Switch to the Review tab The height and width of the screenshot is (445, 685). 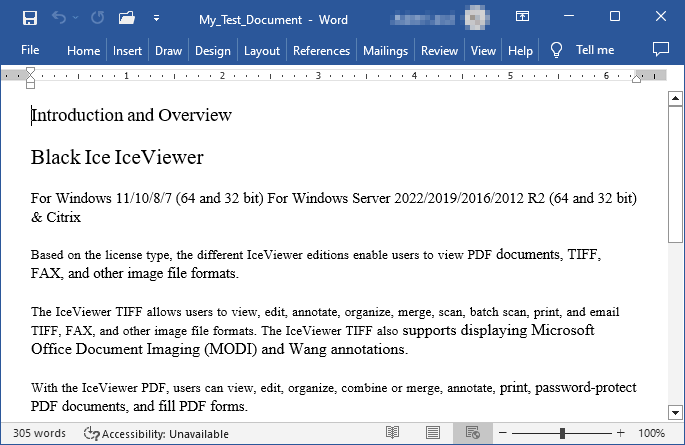[x=439, y=51]
